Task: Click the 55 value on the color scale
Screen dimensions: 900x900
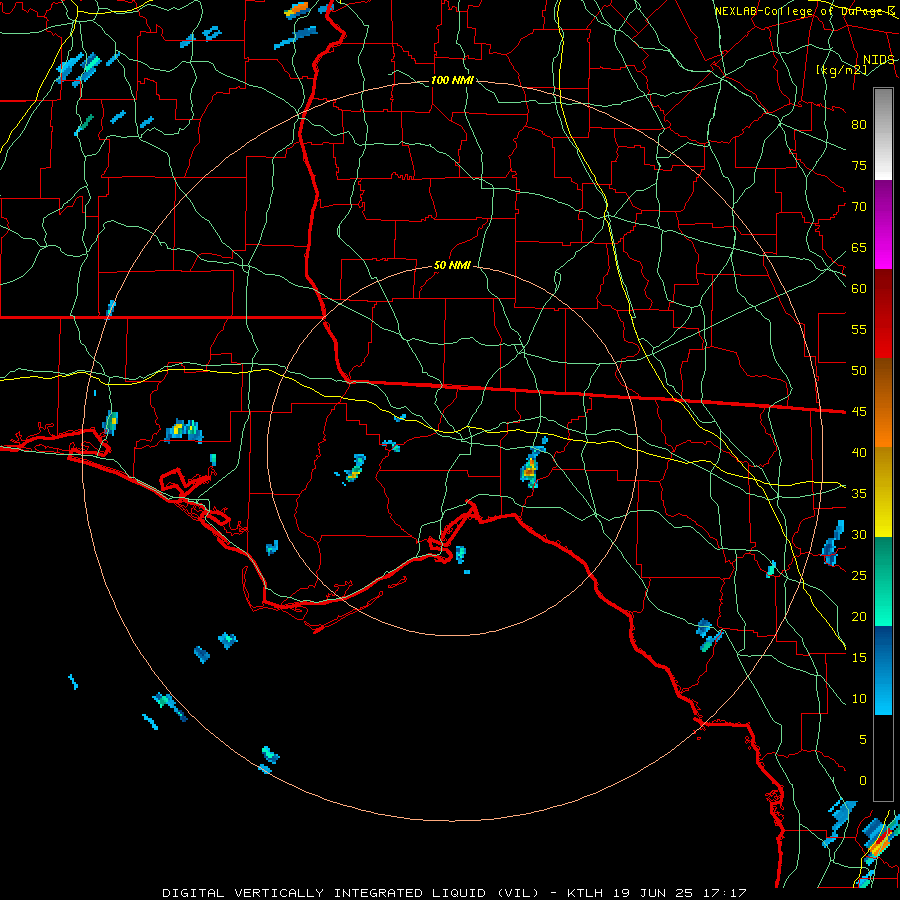Action: tap(859, 329)
